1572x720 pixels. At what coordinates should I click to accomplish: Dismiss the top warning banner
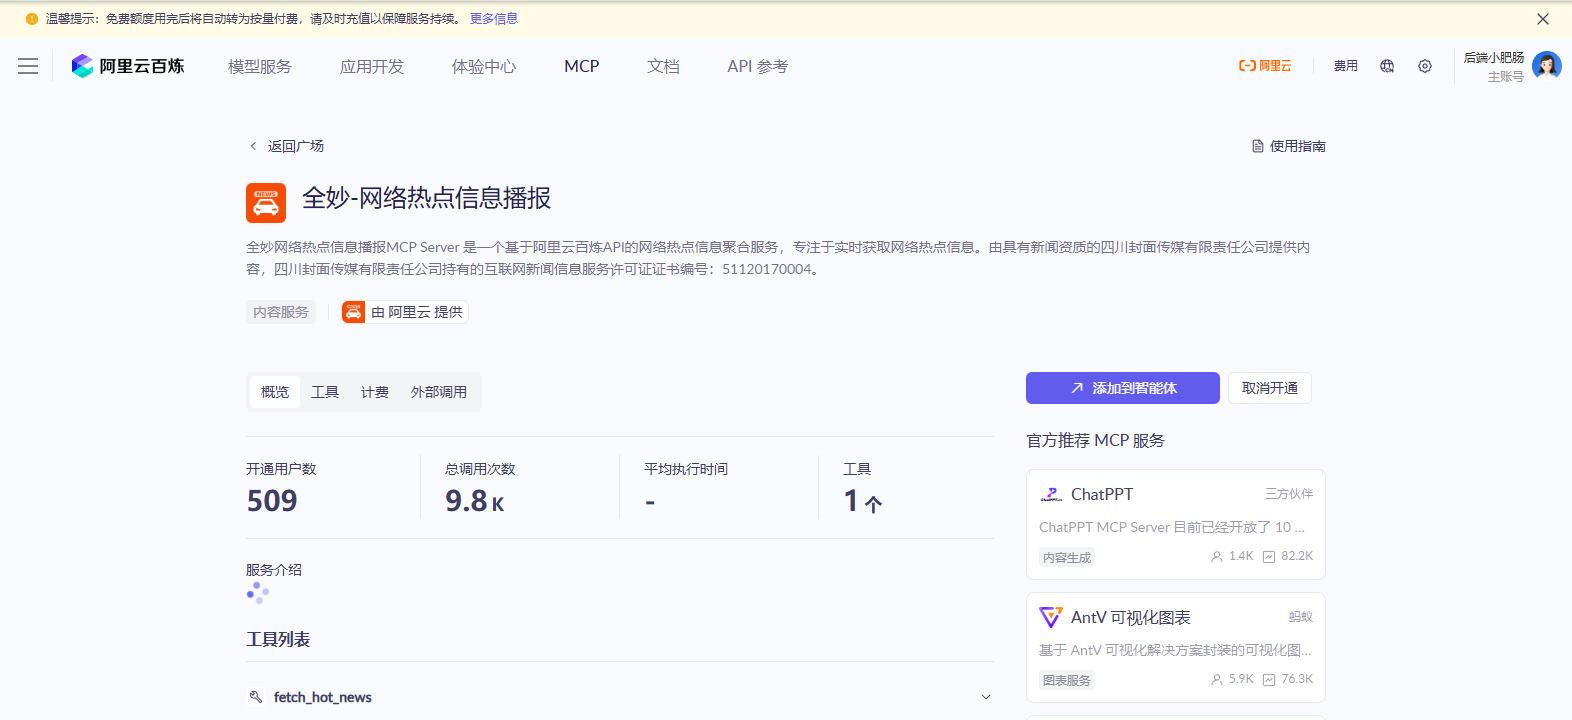[1543, 19]
